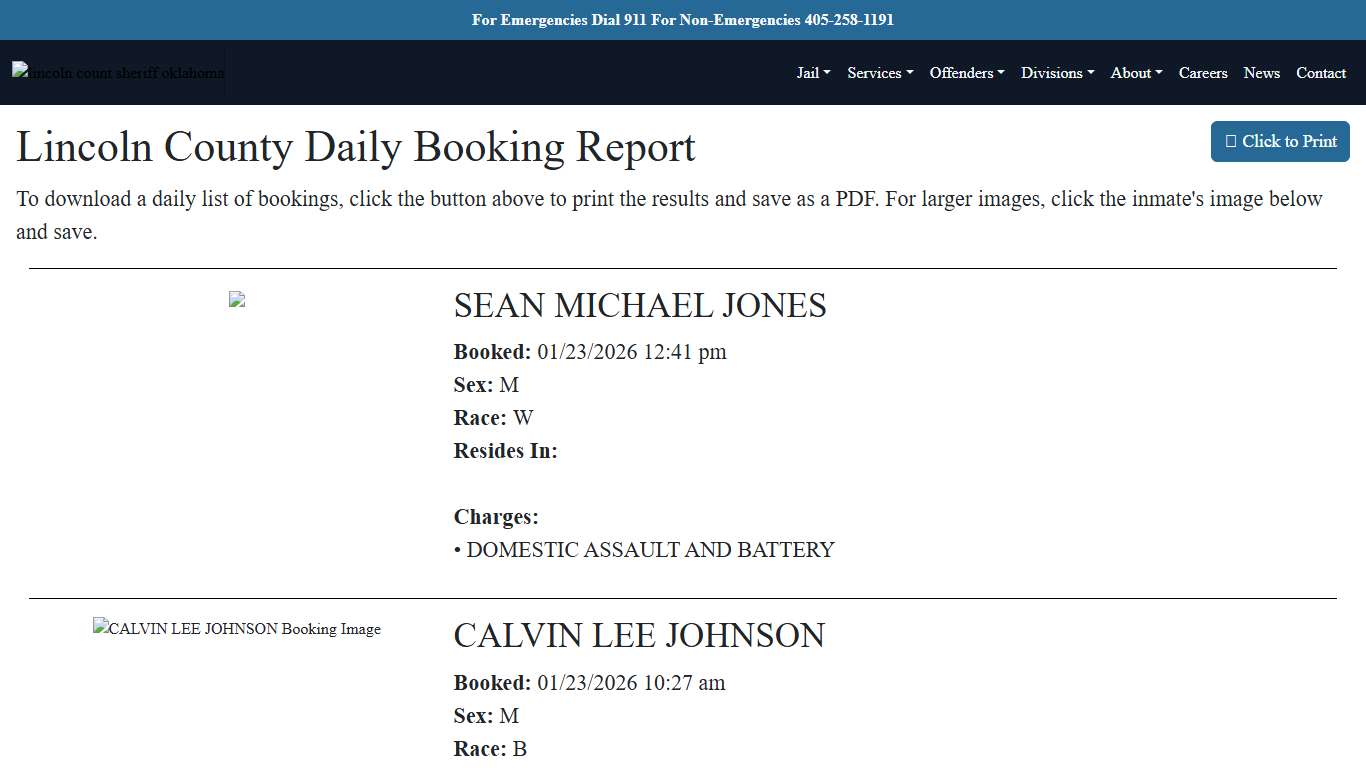Click the CALVIN LEE JOHNSON name heading
This screenshot has height=768, width=1366.
coord(639,636)
